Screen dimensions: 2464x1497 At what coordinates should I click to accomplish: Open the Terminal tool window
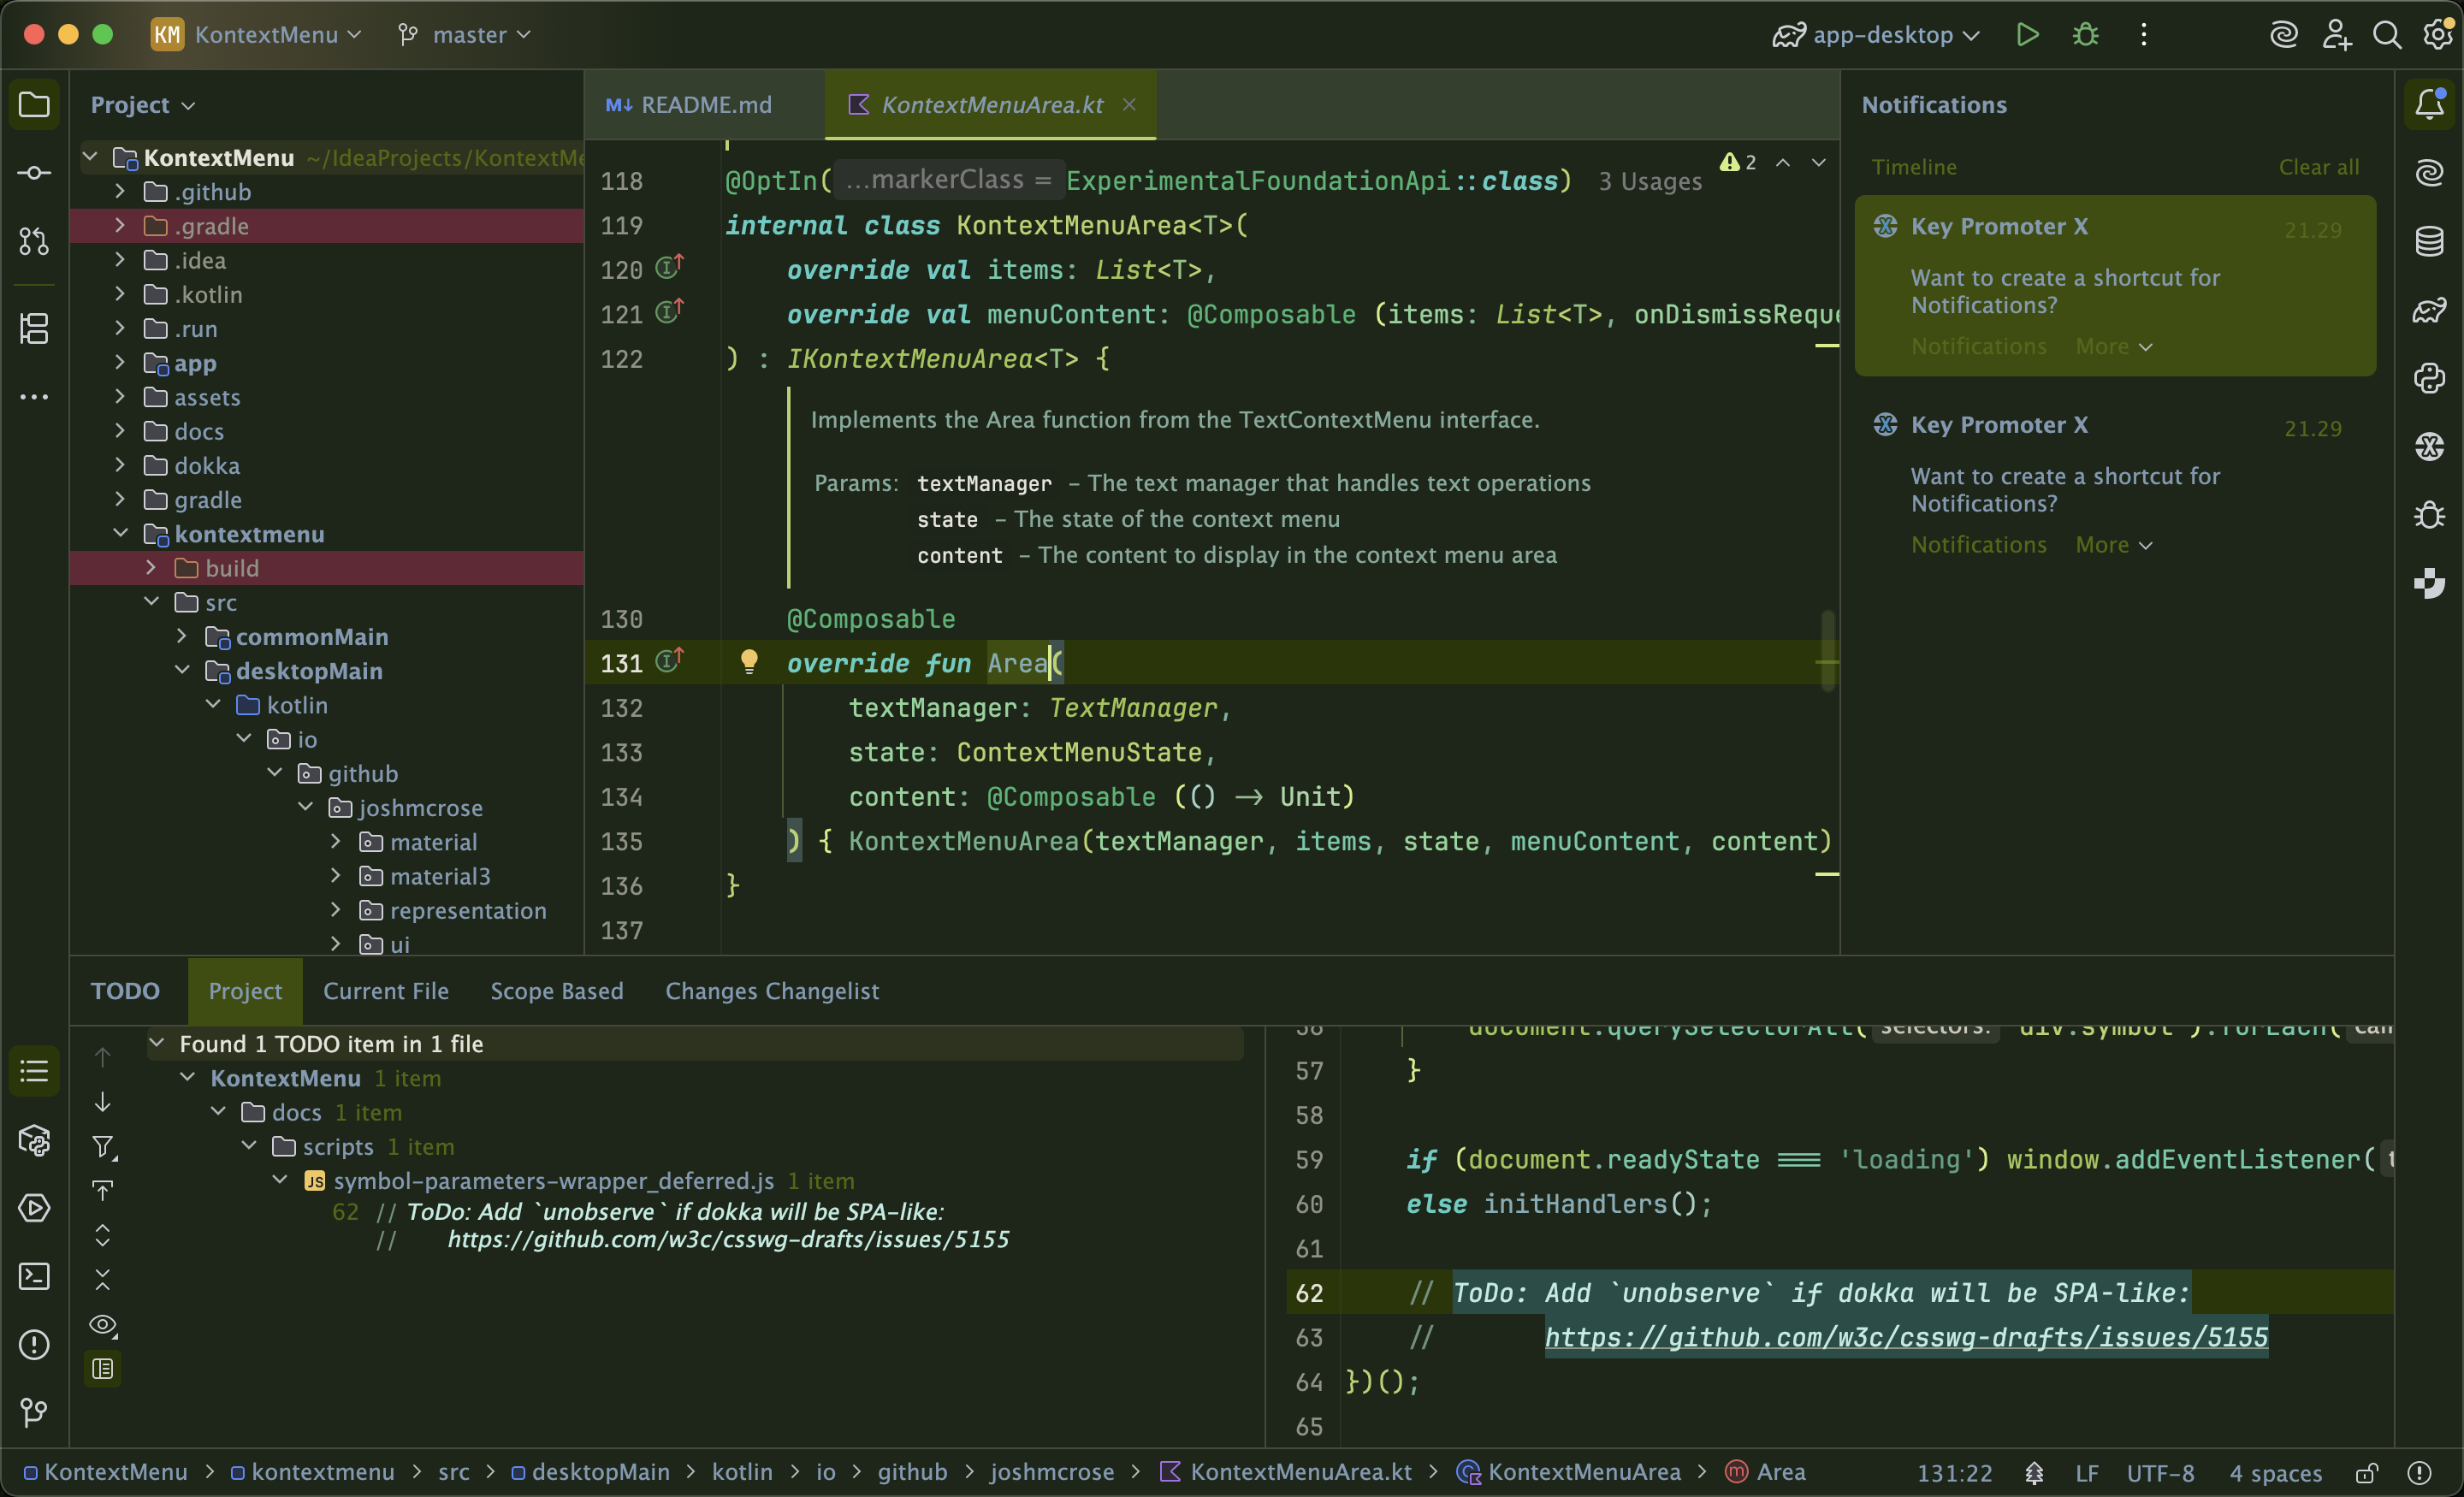34,1277
